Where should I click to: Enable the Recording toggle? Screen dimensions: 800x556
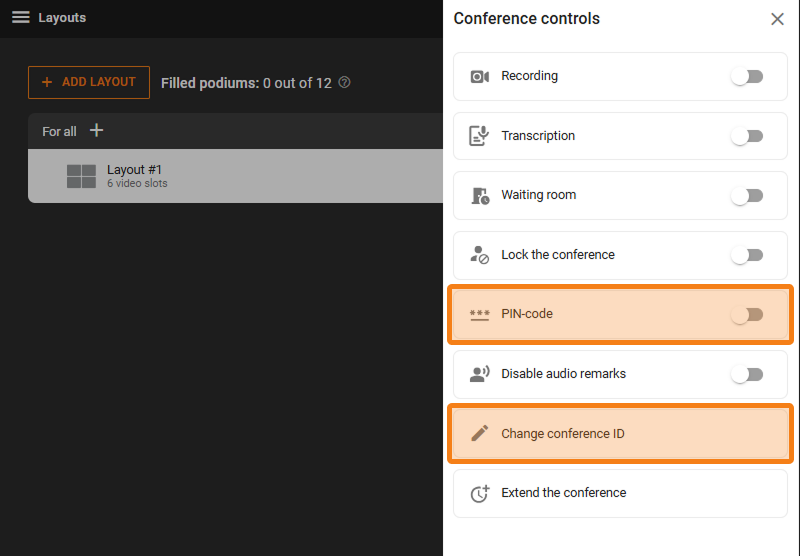click(747, 77)
